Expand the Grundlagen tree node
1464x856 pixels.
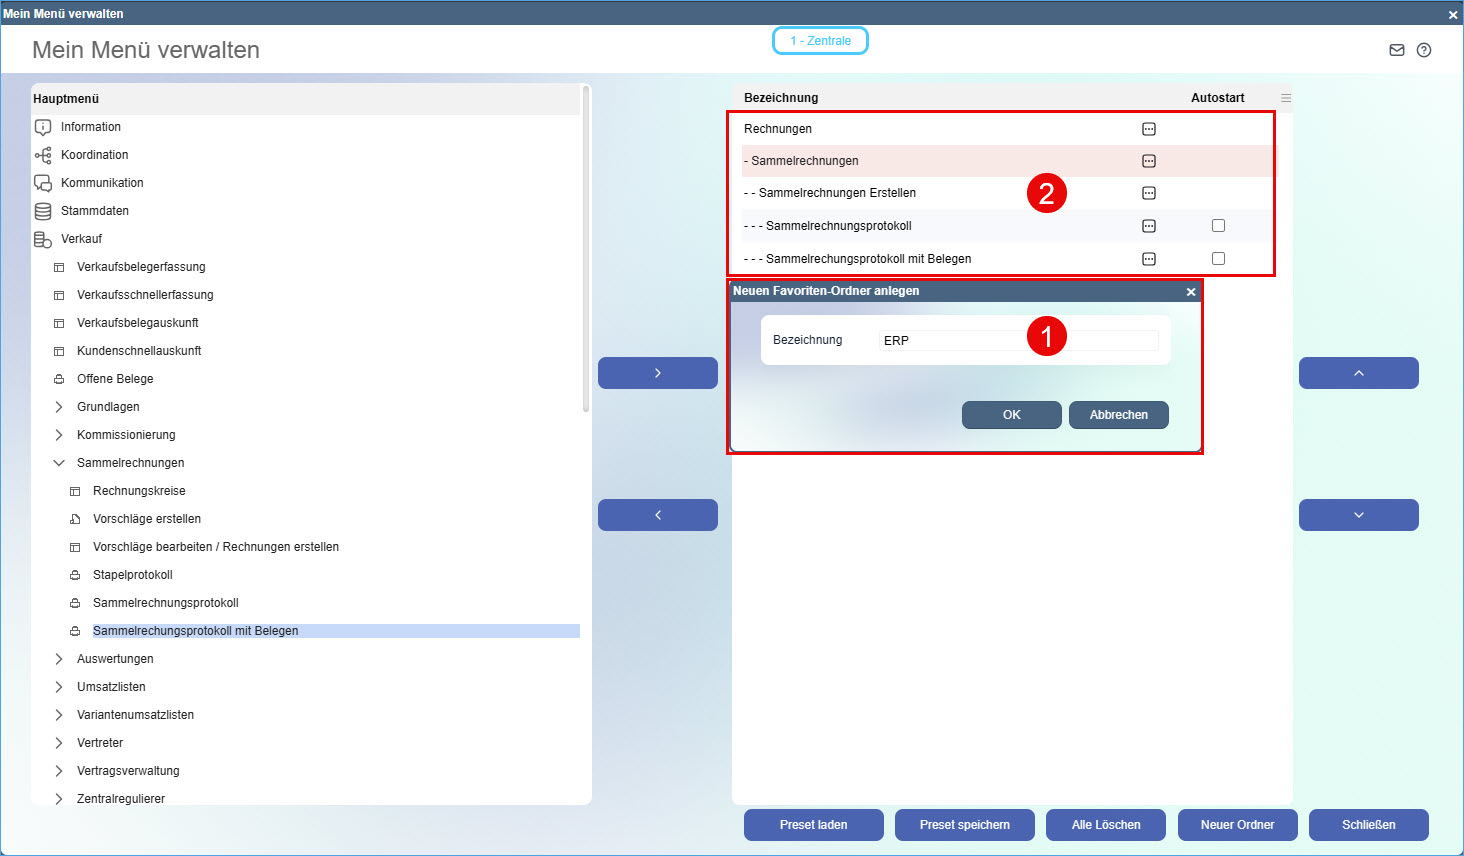59,407
